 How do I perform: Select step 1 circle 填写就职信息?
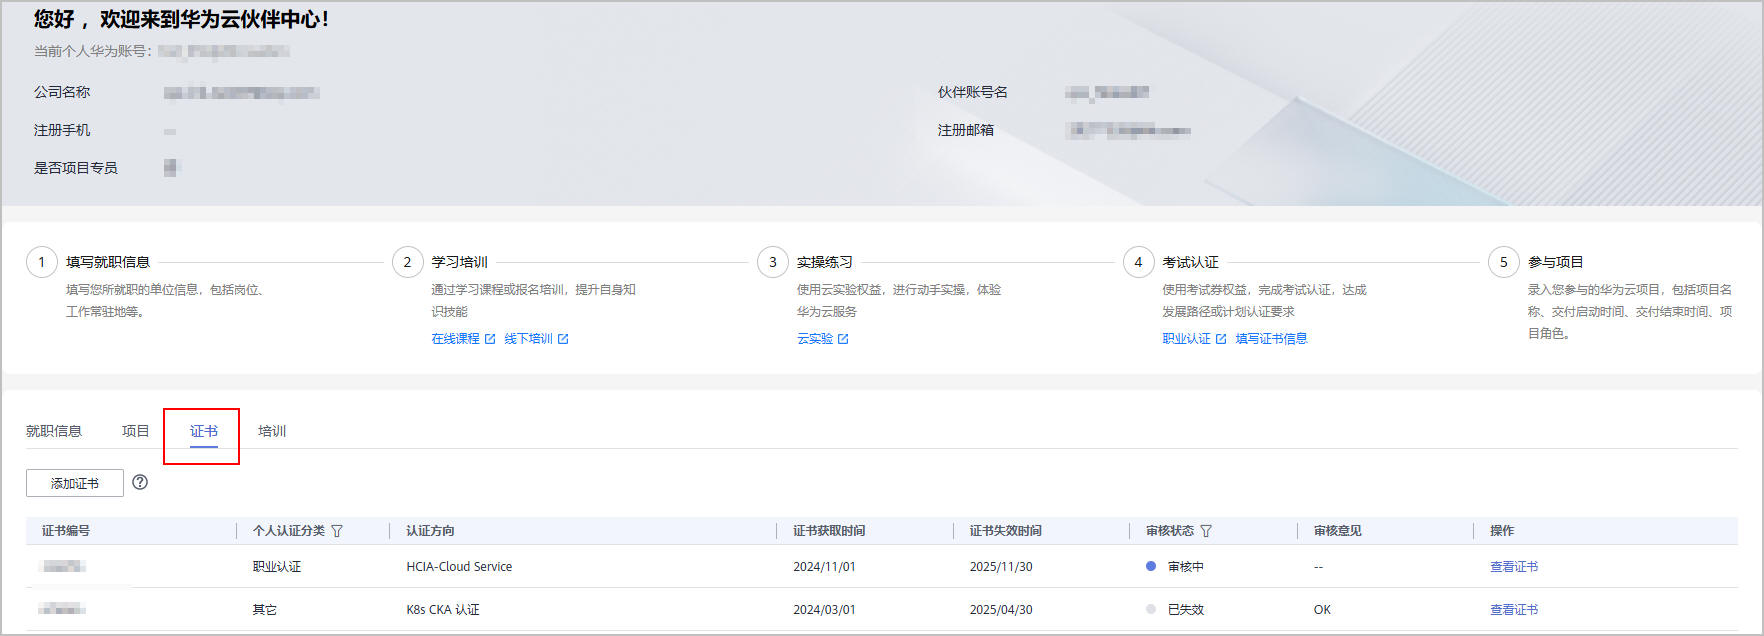(x=41, y=262)
